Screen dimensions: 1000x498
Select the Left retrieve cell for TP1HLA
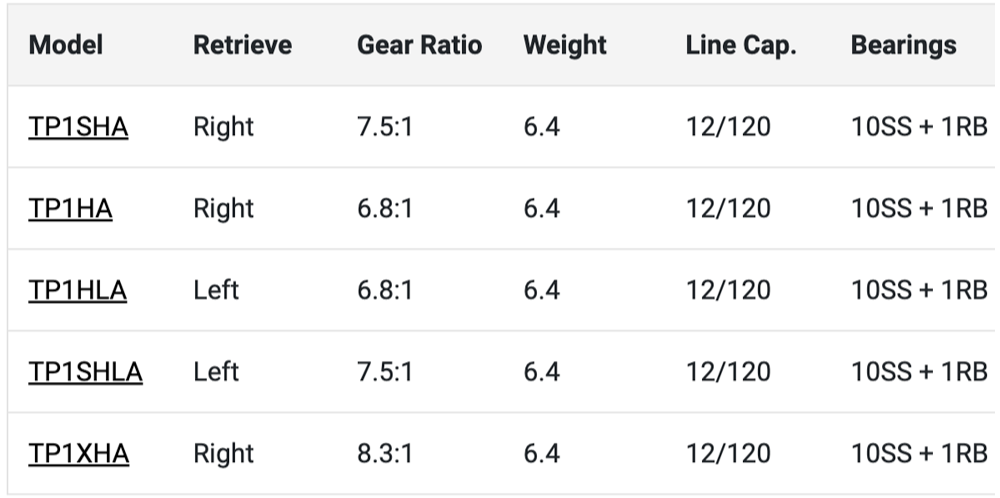(x=216, y=290)
